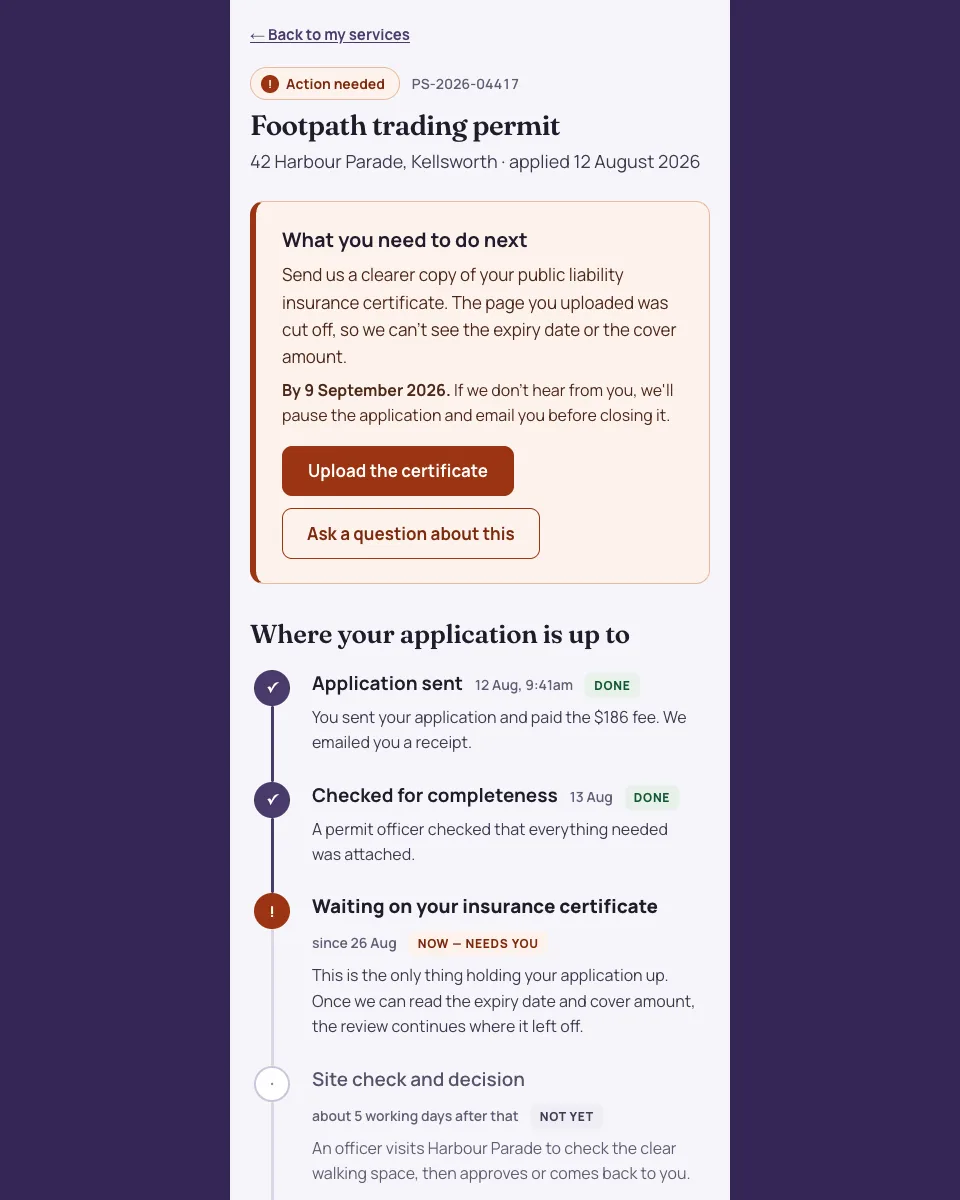Open the Checked for completeness step heading
The width and height of the screenshot is (960, 1200).
tap(435, 796)
